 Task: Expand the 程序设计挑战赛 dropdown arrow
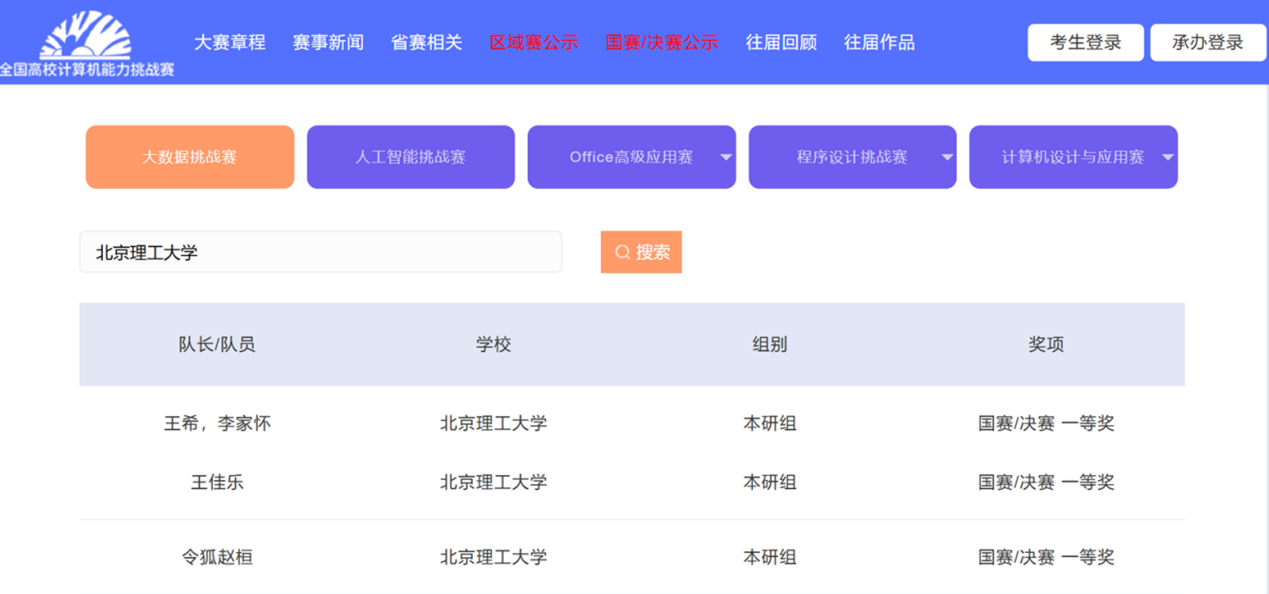coord(946,157)
